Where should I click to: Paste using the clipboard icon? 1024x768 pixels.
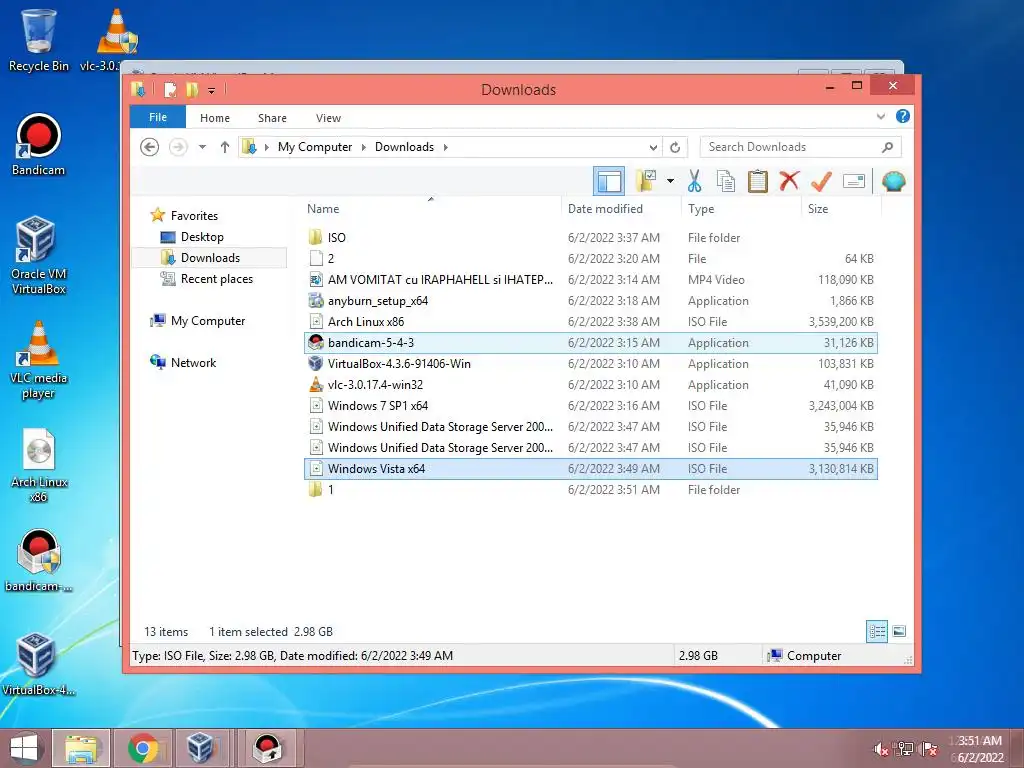[758, 181]
